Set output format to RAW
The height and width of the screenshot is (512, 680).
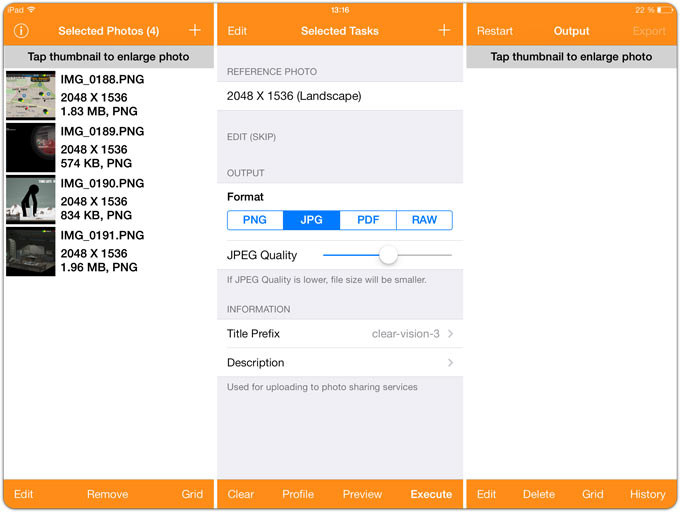click(425, 220)
